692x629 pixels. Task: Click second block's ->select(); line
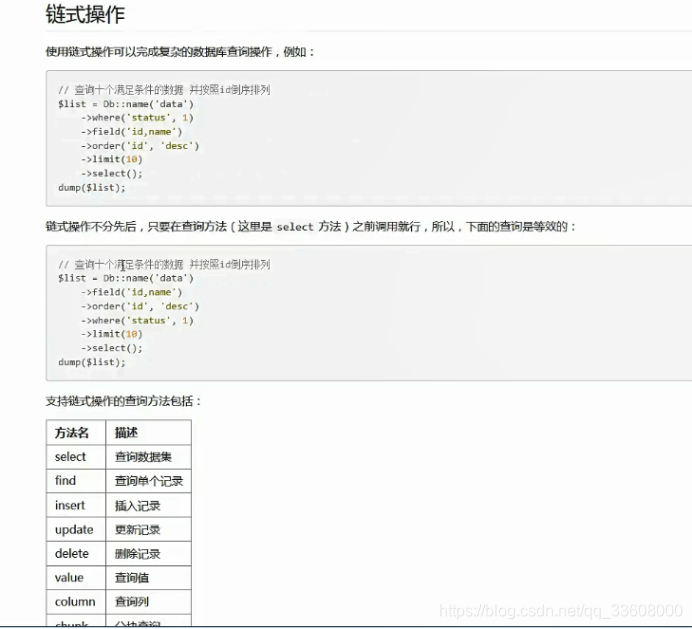pos(112,348)
